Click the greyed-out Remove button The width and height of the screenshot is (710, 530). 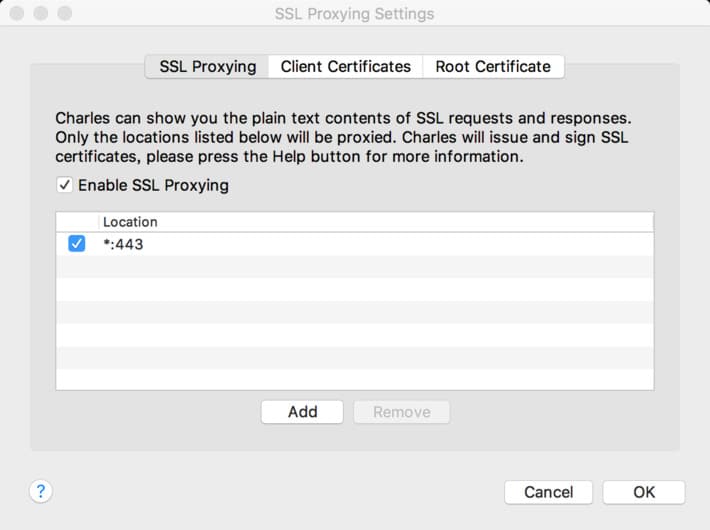(402, 412)
